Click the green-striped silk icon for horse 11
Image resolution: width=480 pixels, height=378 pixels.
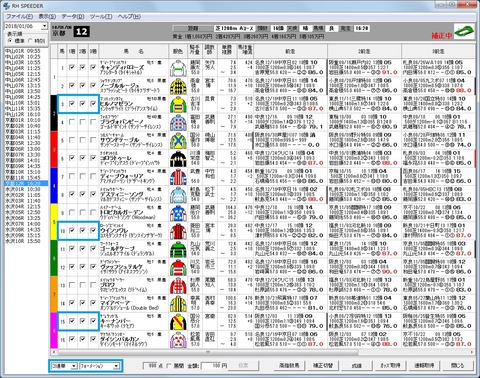coord(178,249)
